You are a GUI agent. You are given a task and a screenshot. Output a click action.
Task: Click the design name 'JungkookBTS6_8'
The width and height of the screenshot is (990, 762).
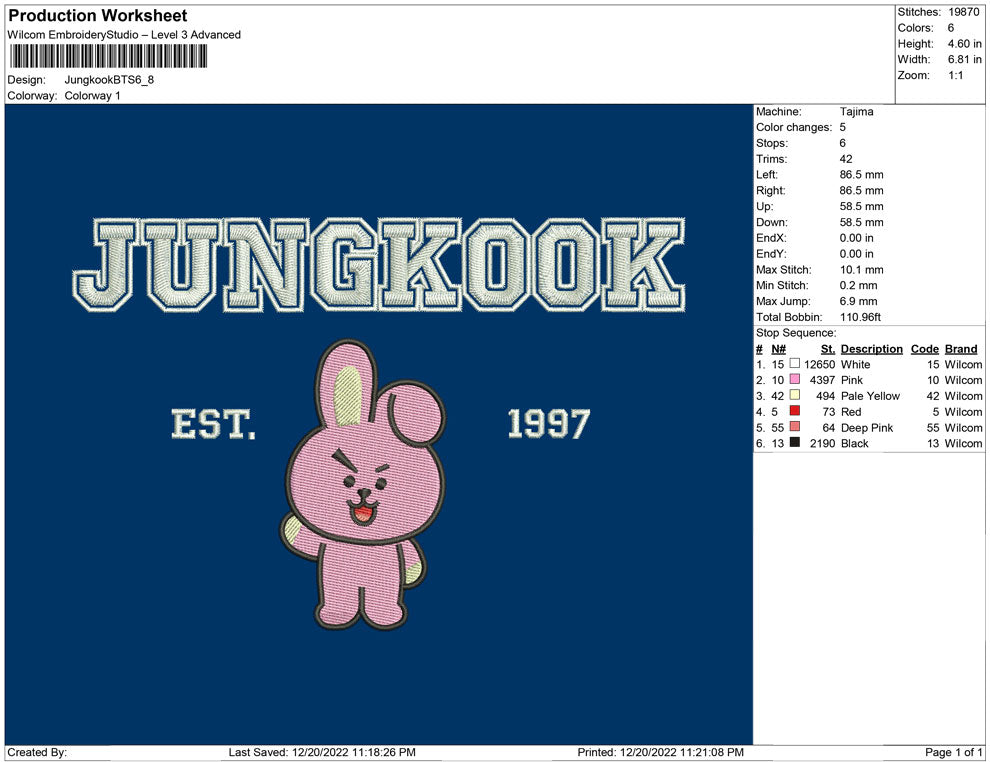click(109, 80)
